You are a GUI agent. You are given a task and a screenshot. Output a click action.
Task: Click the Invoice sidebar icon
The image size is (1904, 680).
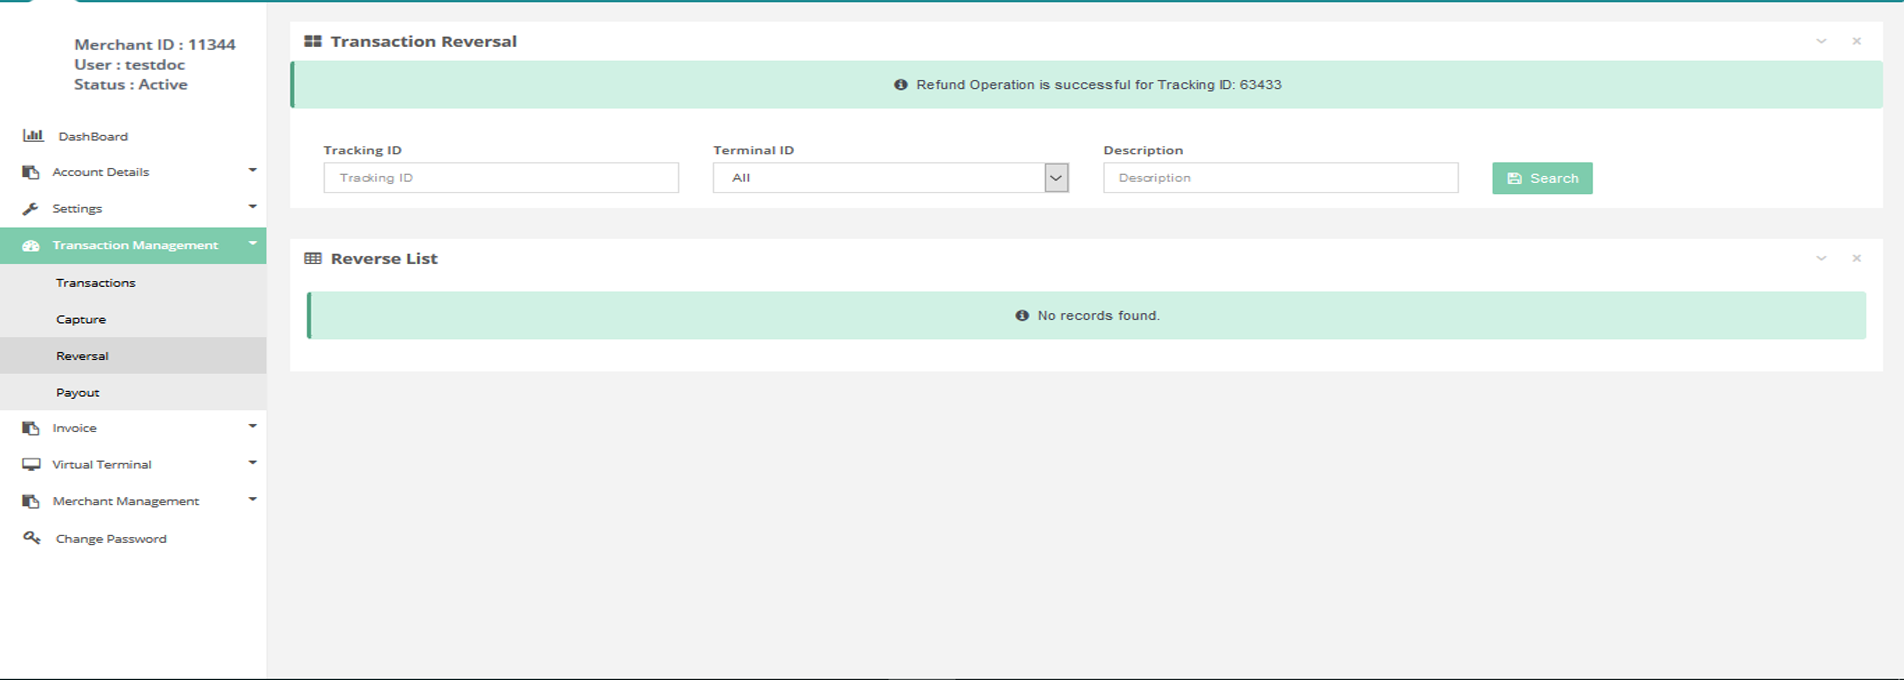[x=31, y=428]
